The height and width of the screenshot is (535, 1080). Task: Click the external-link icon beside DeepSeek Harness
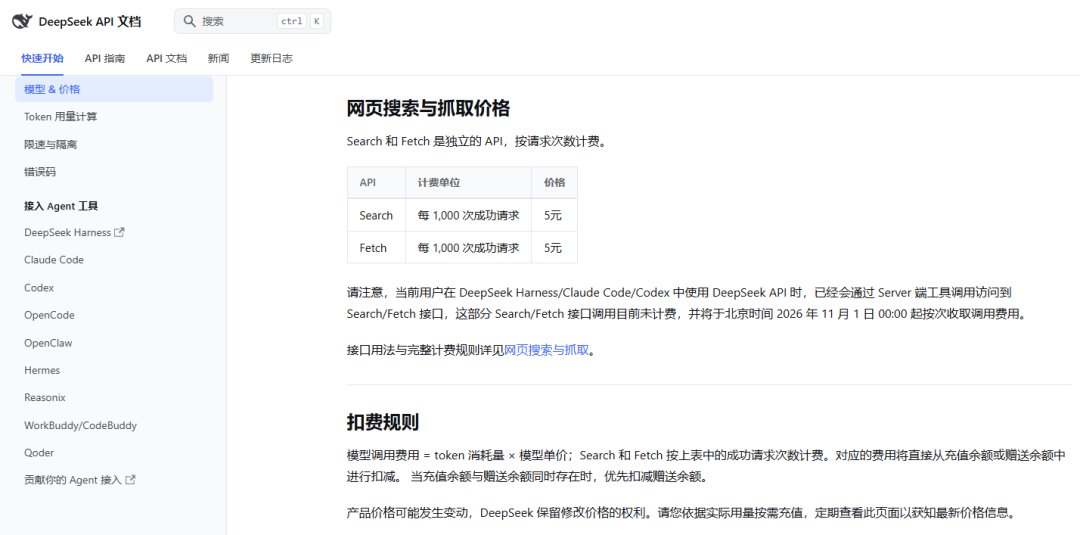pyautogui.click(x=119, y=232)
